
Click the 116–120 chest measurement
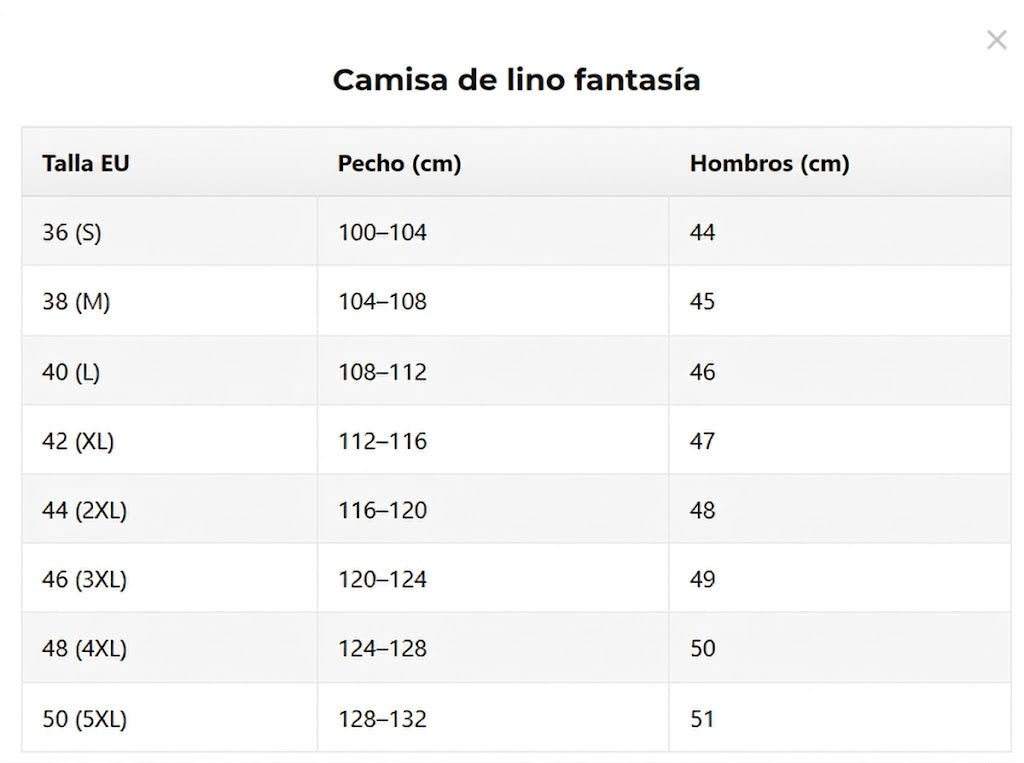point(382,510)
